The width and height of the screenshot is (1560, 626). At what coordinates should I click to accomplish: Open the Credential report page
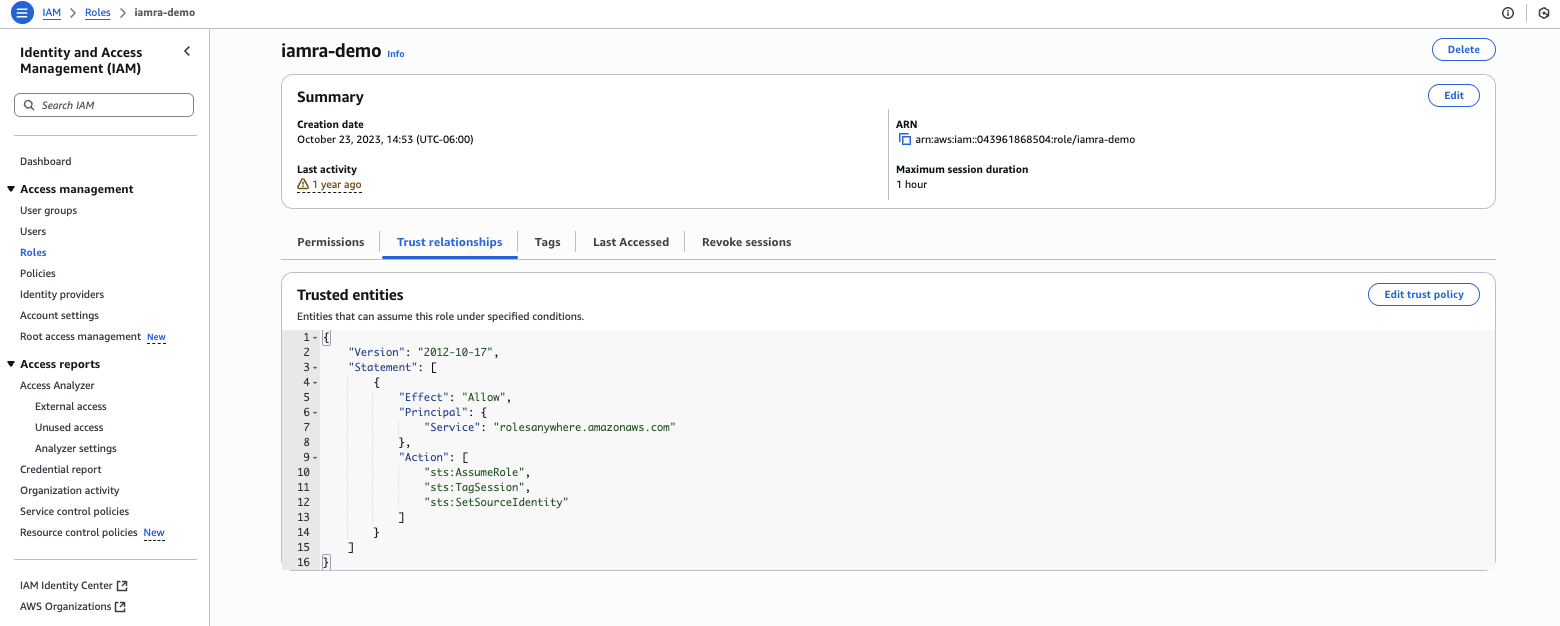tap(60, 469)
